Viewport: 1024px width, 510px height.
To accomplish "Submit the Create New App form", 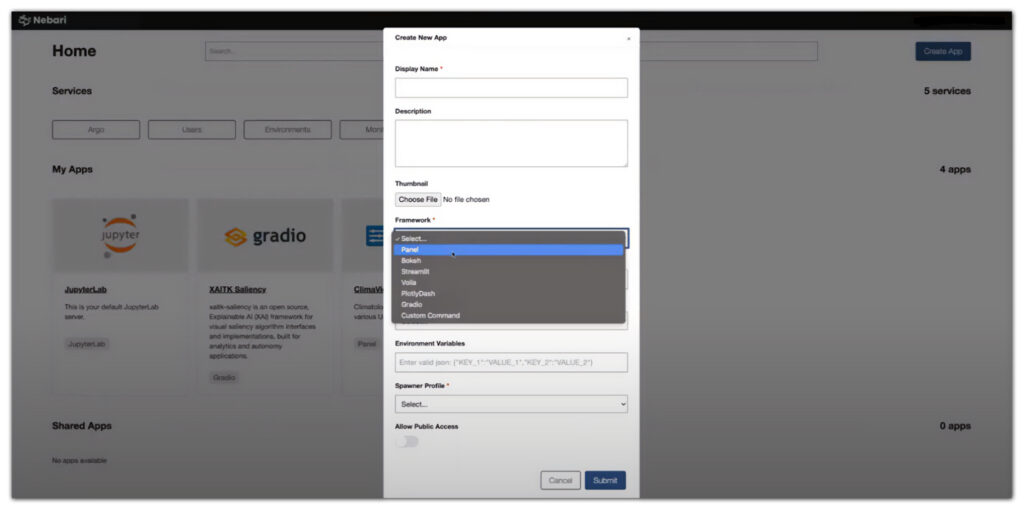I will tap(605, 481).
